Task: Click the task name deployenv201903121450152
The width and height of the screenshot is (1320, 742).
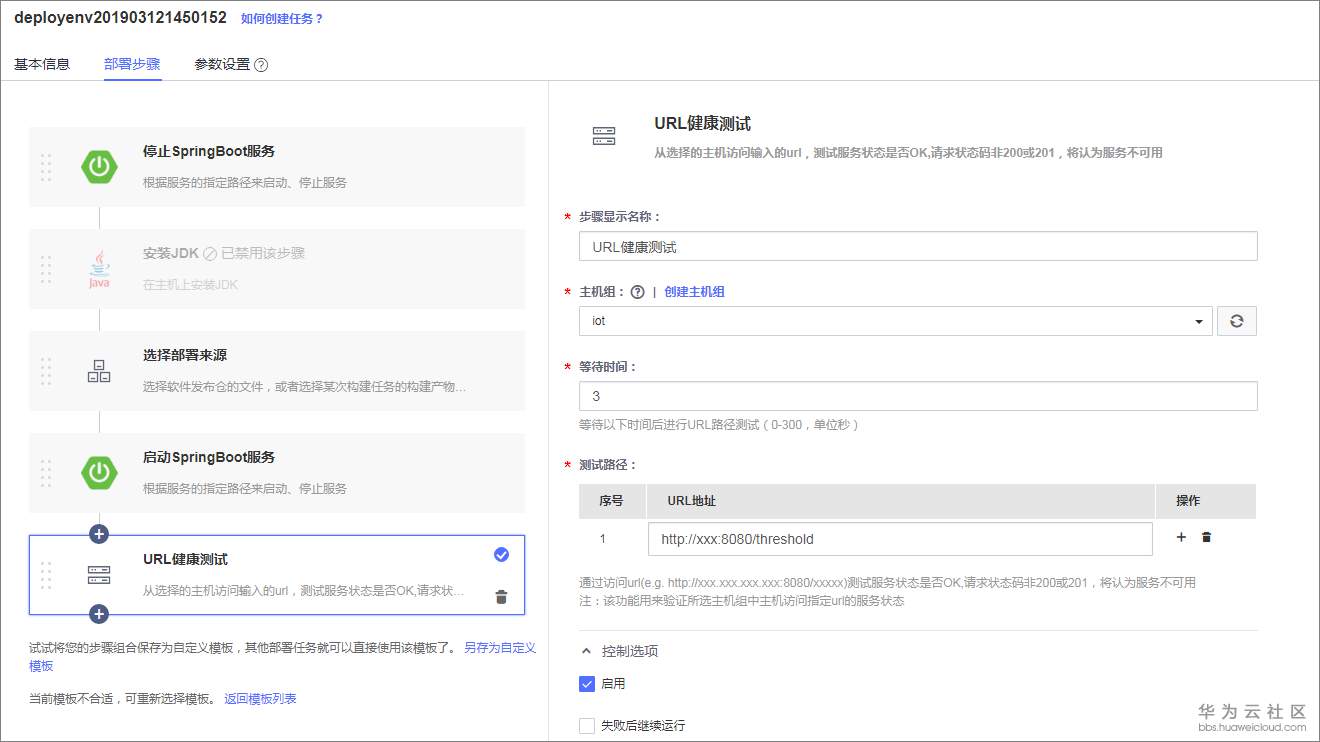Action: click(x=120, y=18)
